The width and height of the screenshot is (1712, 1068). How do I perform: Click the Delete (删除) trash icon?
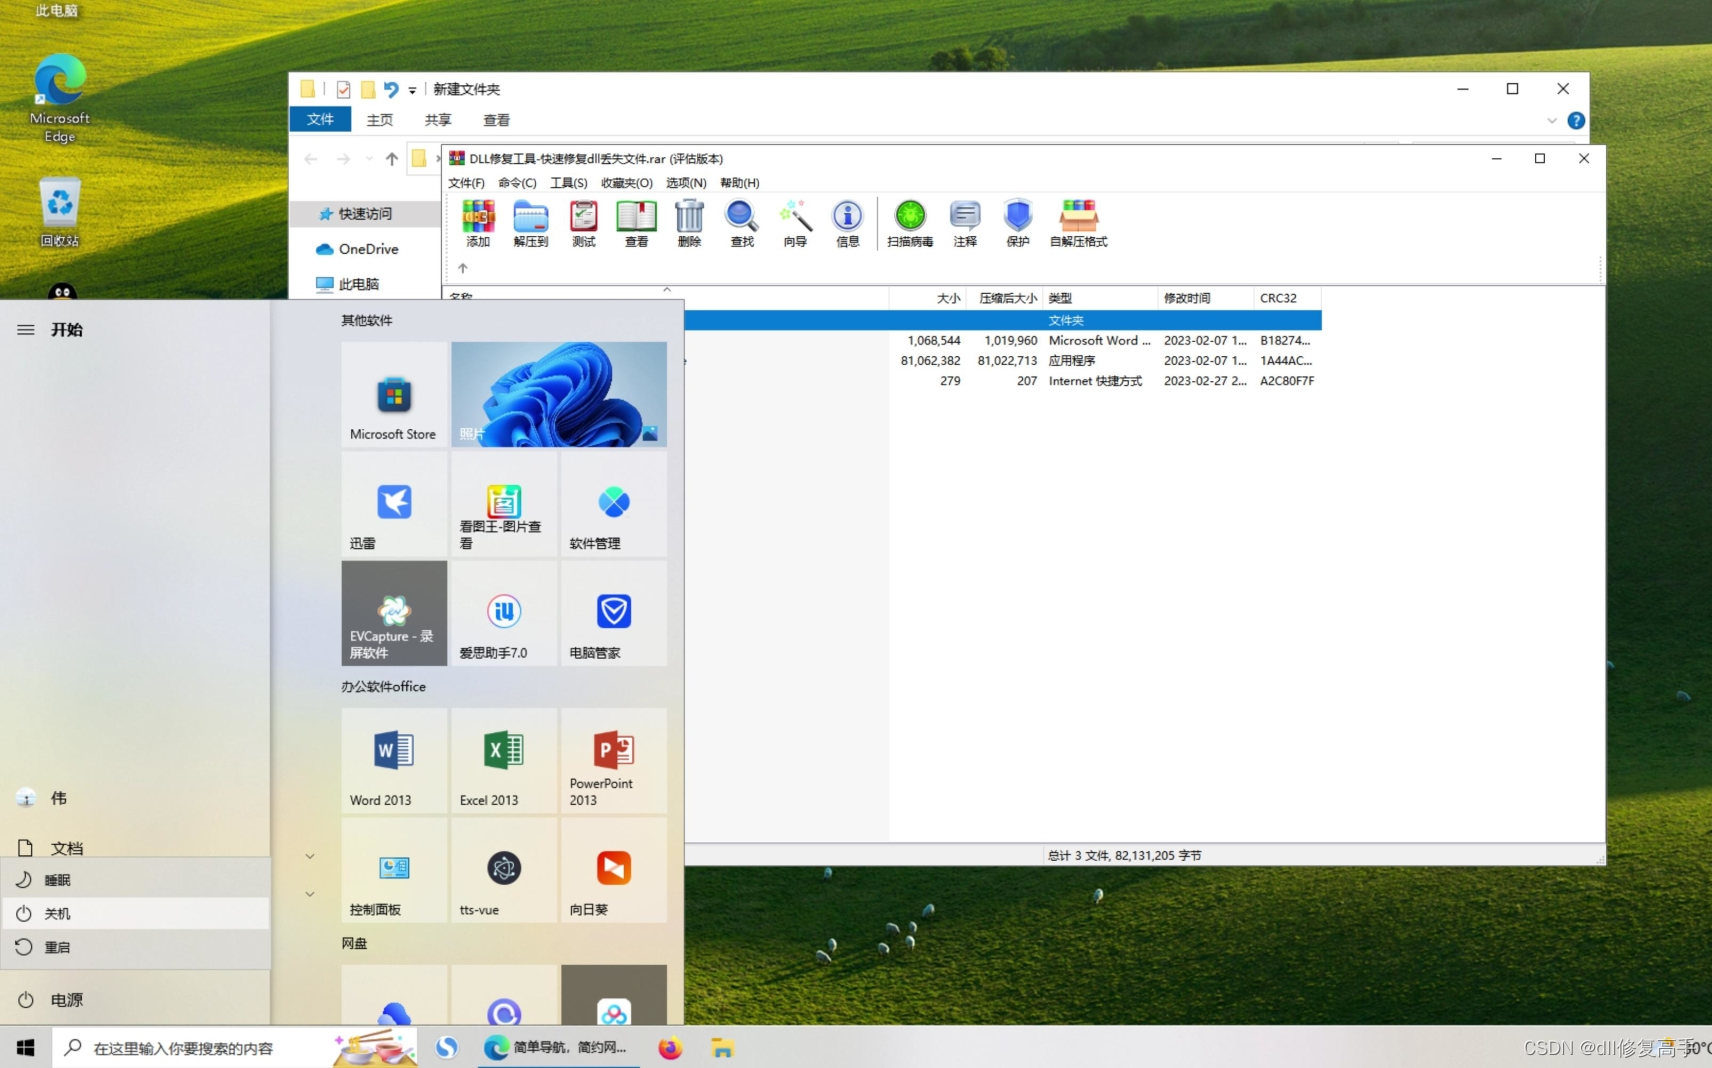click(x=689, y=223)
